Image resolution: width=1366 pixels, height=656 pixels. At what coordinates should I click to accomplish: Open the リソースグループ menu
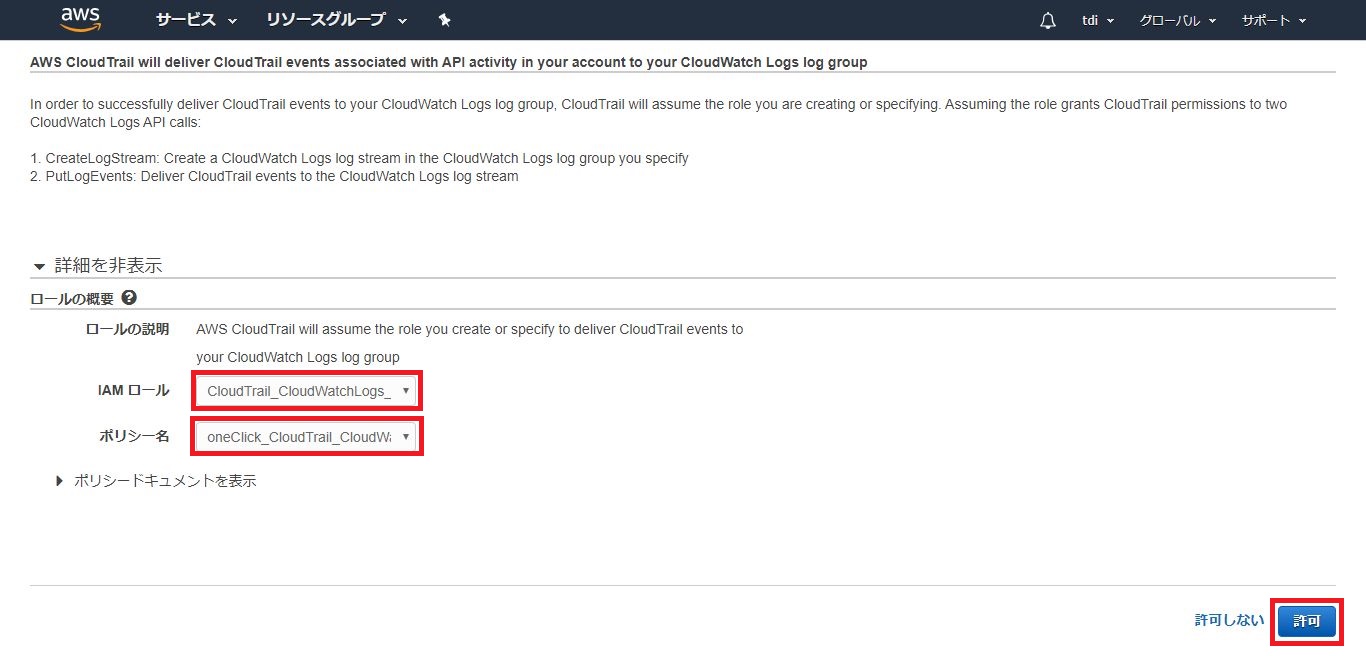(x=325, y=20)
